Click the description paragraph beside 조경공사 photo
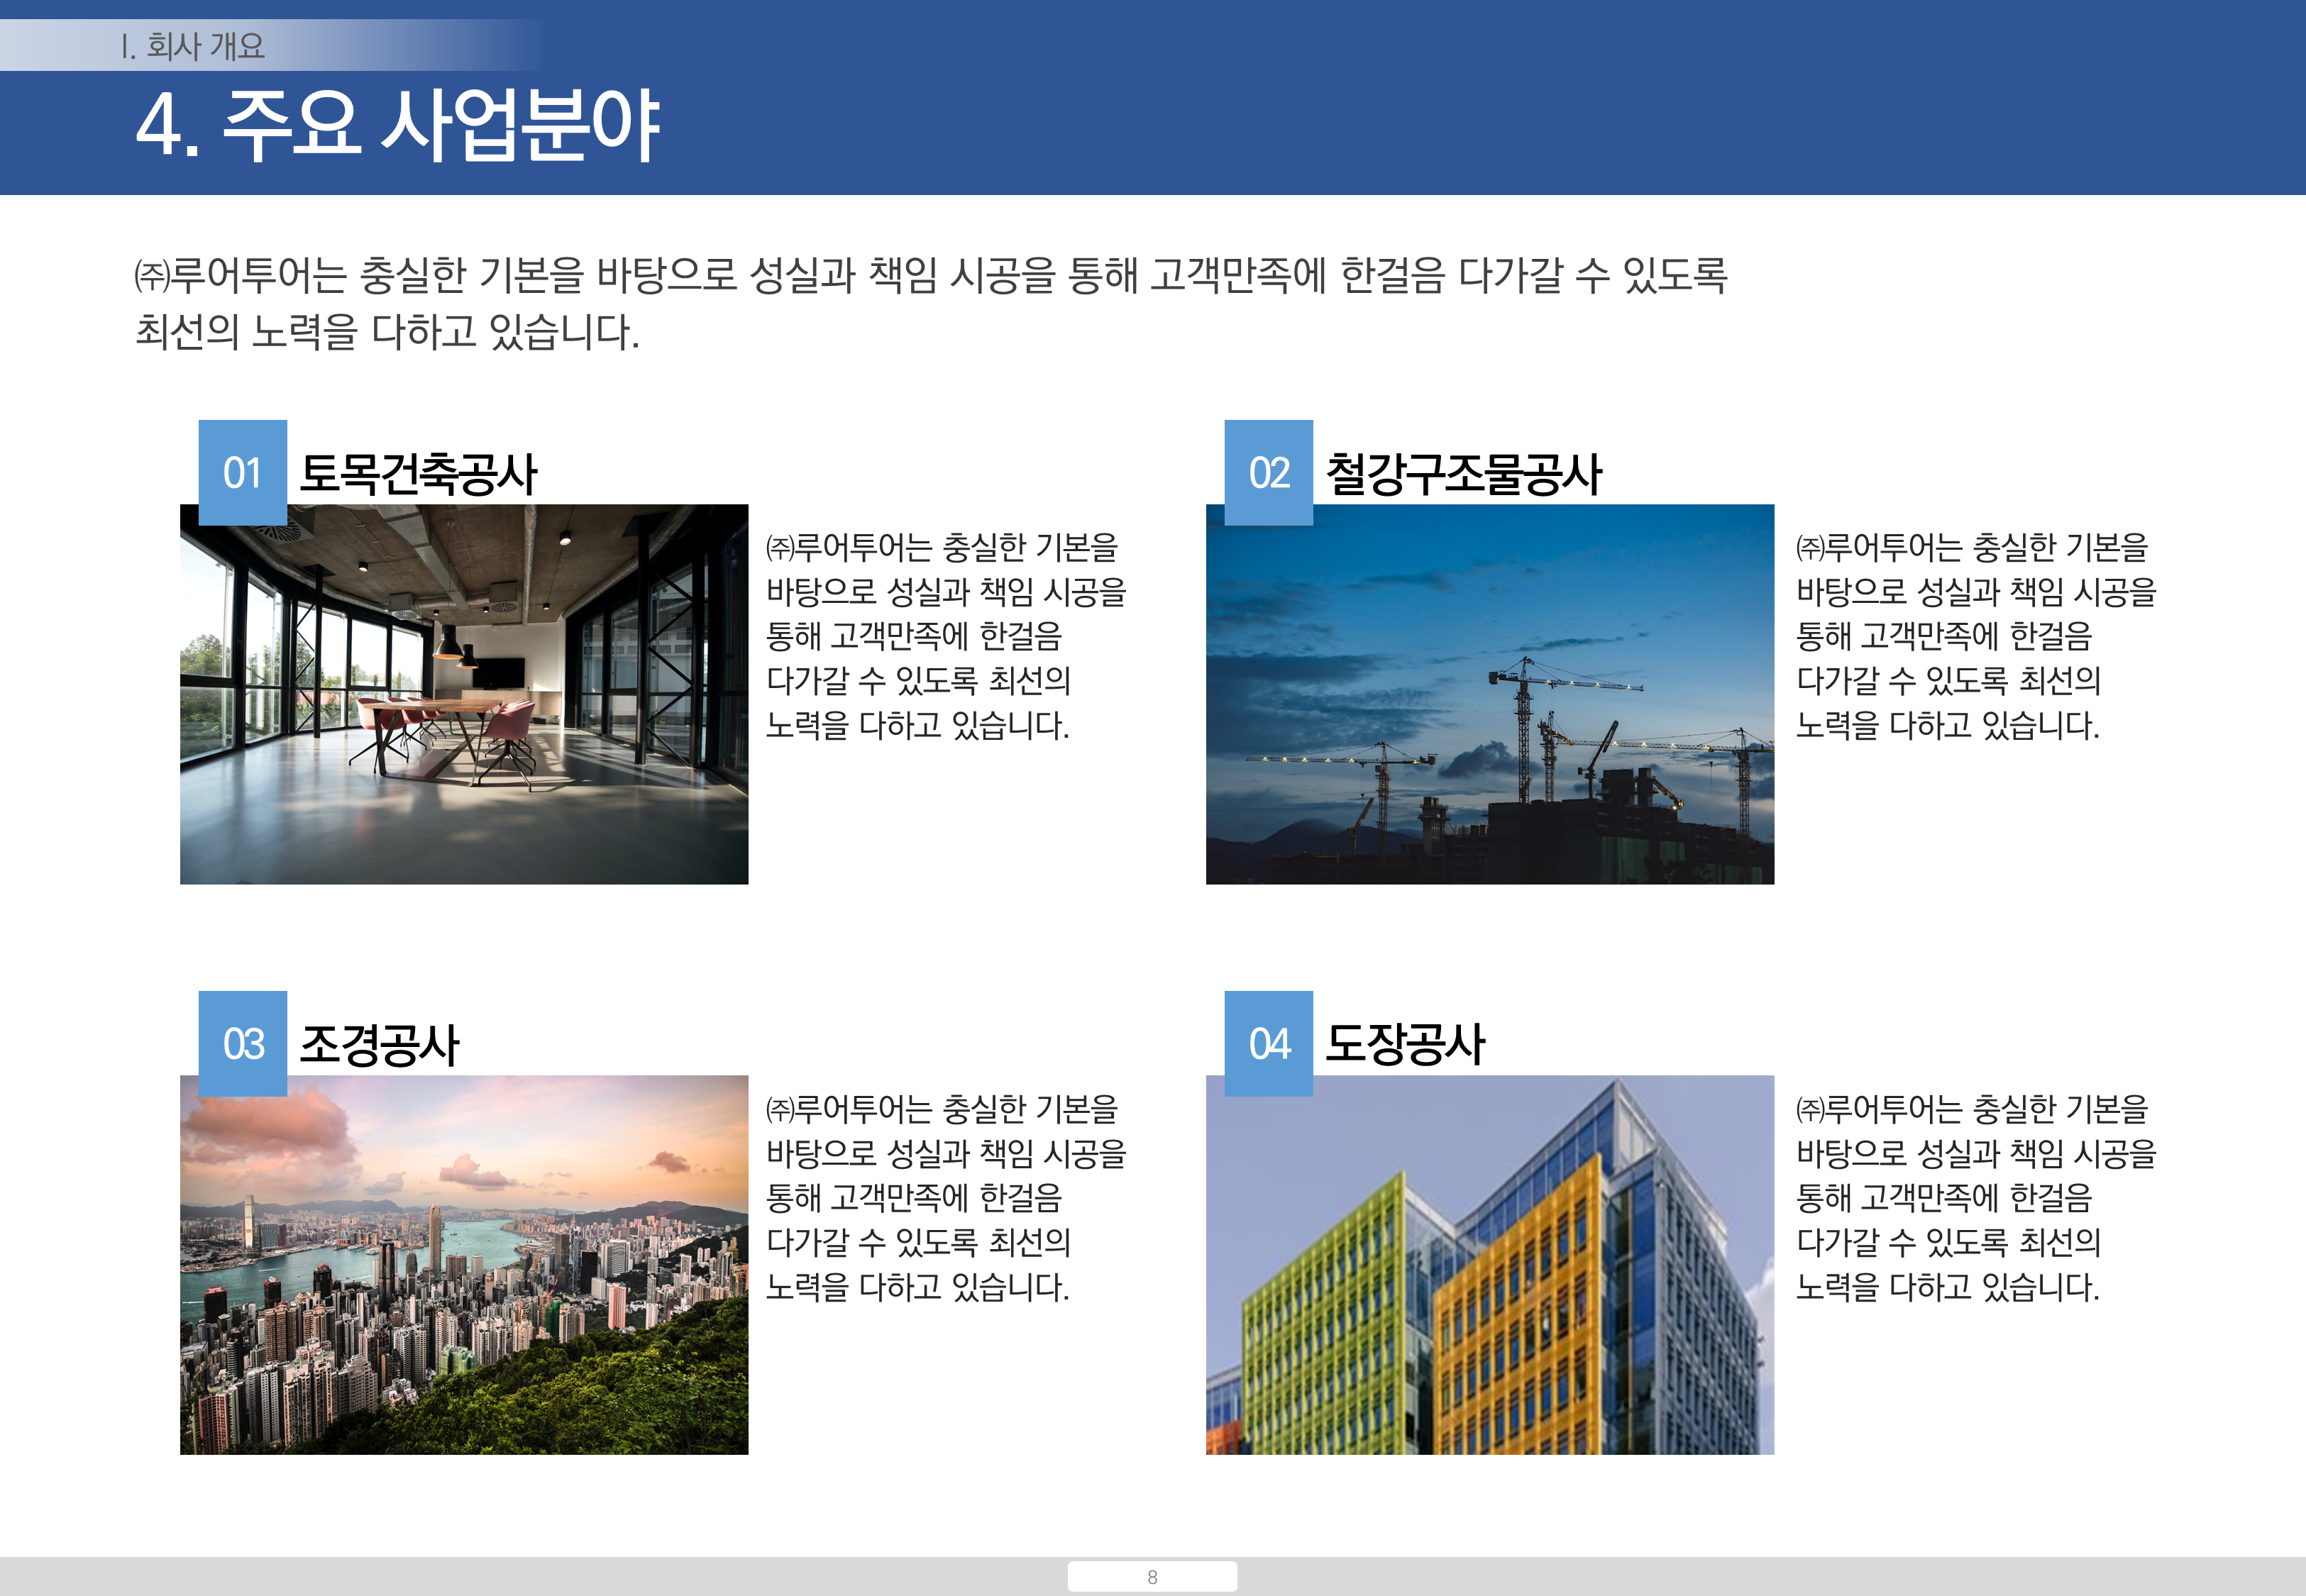The width and height of the screenshot is (2306, 1596). (946, 1198)
